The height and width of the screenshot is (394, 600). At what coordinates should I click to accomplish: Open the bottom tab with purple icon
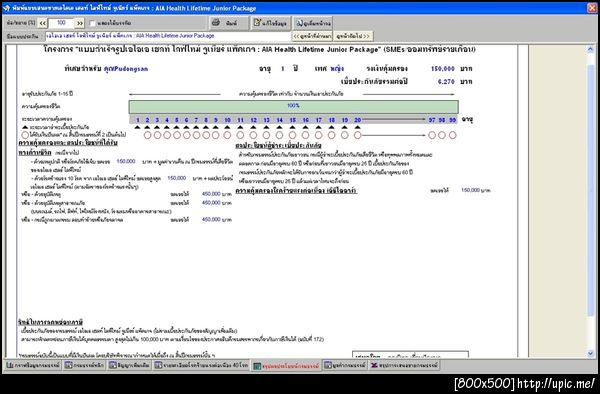pyautogui.click(x=404, y=365)
